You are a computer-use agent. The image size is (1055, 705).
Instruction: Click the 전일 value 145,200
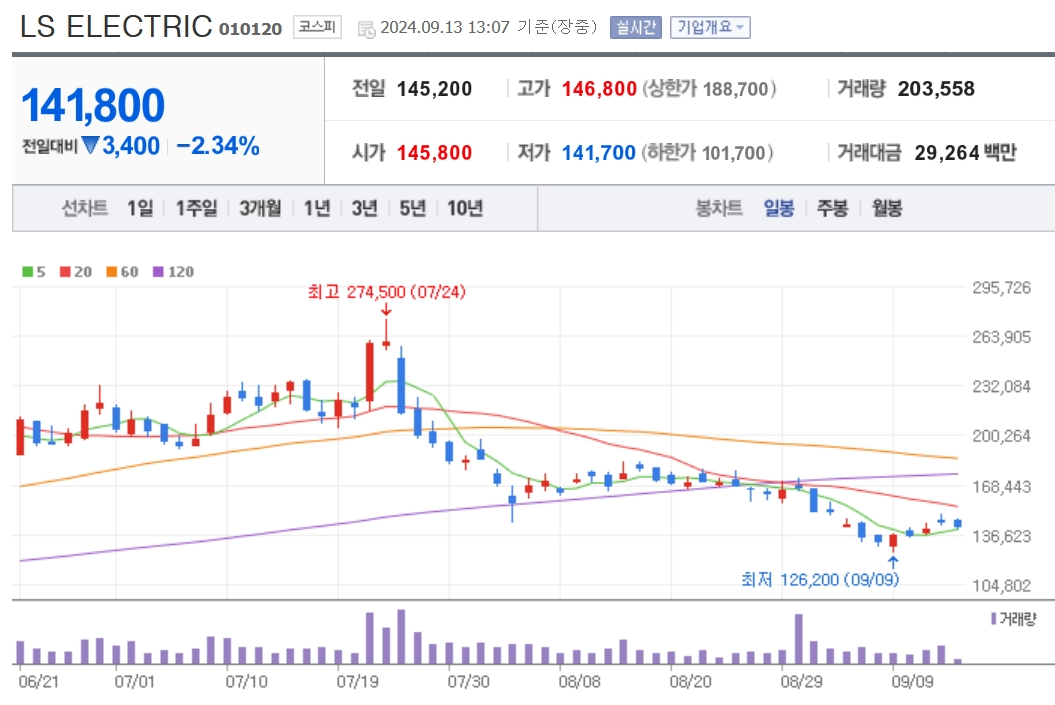(434, 89)
